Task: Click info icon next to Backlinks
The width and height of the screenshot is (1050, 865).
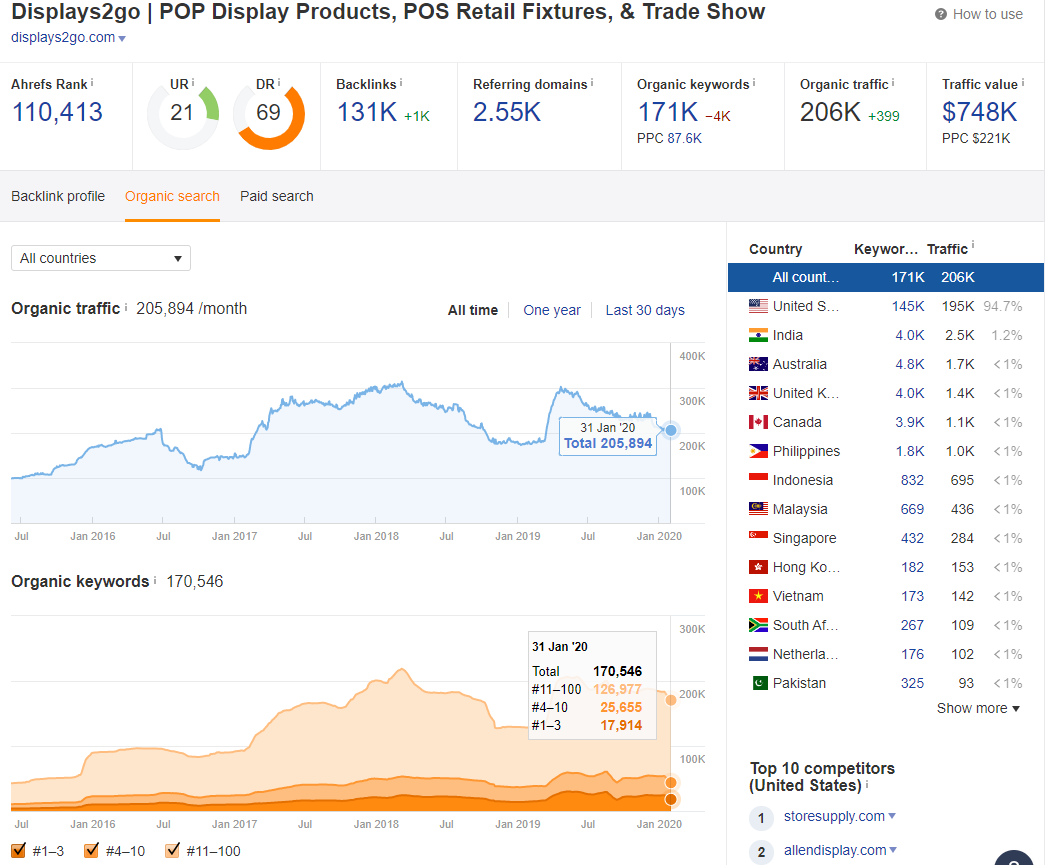Action: (400, 82)
